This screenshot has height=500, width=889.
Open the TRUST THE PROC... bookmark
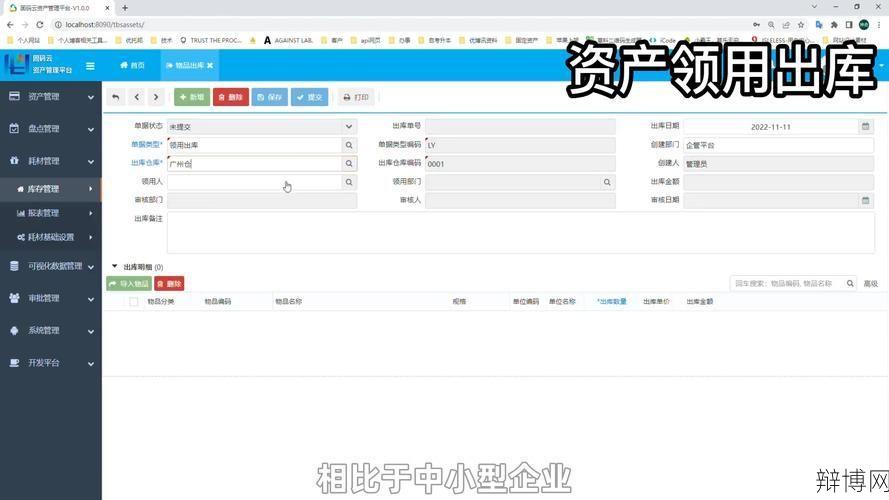[210, 40]
